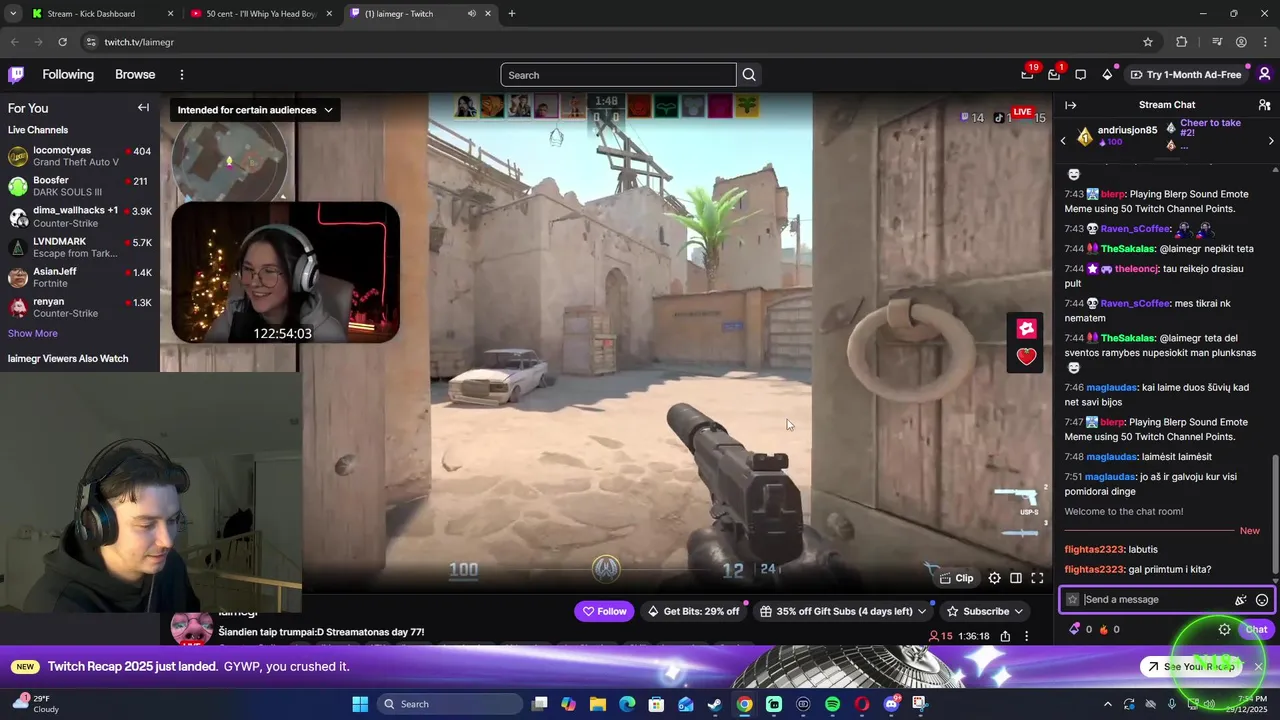The width and height of the screenshot is (1280, 720).
Task: Bookmark this page star icon
Action: point(1148,42)
